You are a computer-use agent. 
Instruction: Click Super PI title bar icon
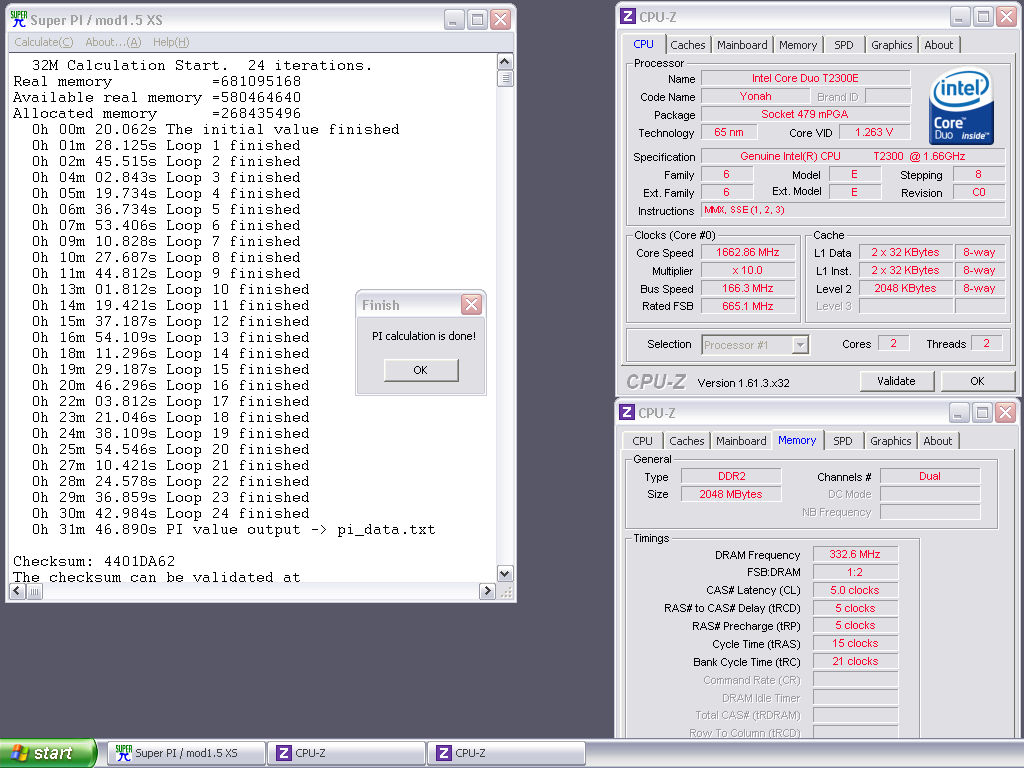pos(18,20)
